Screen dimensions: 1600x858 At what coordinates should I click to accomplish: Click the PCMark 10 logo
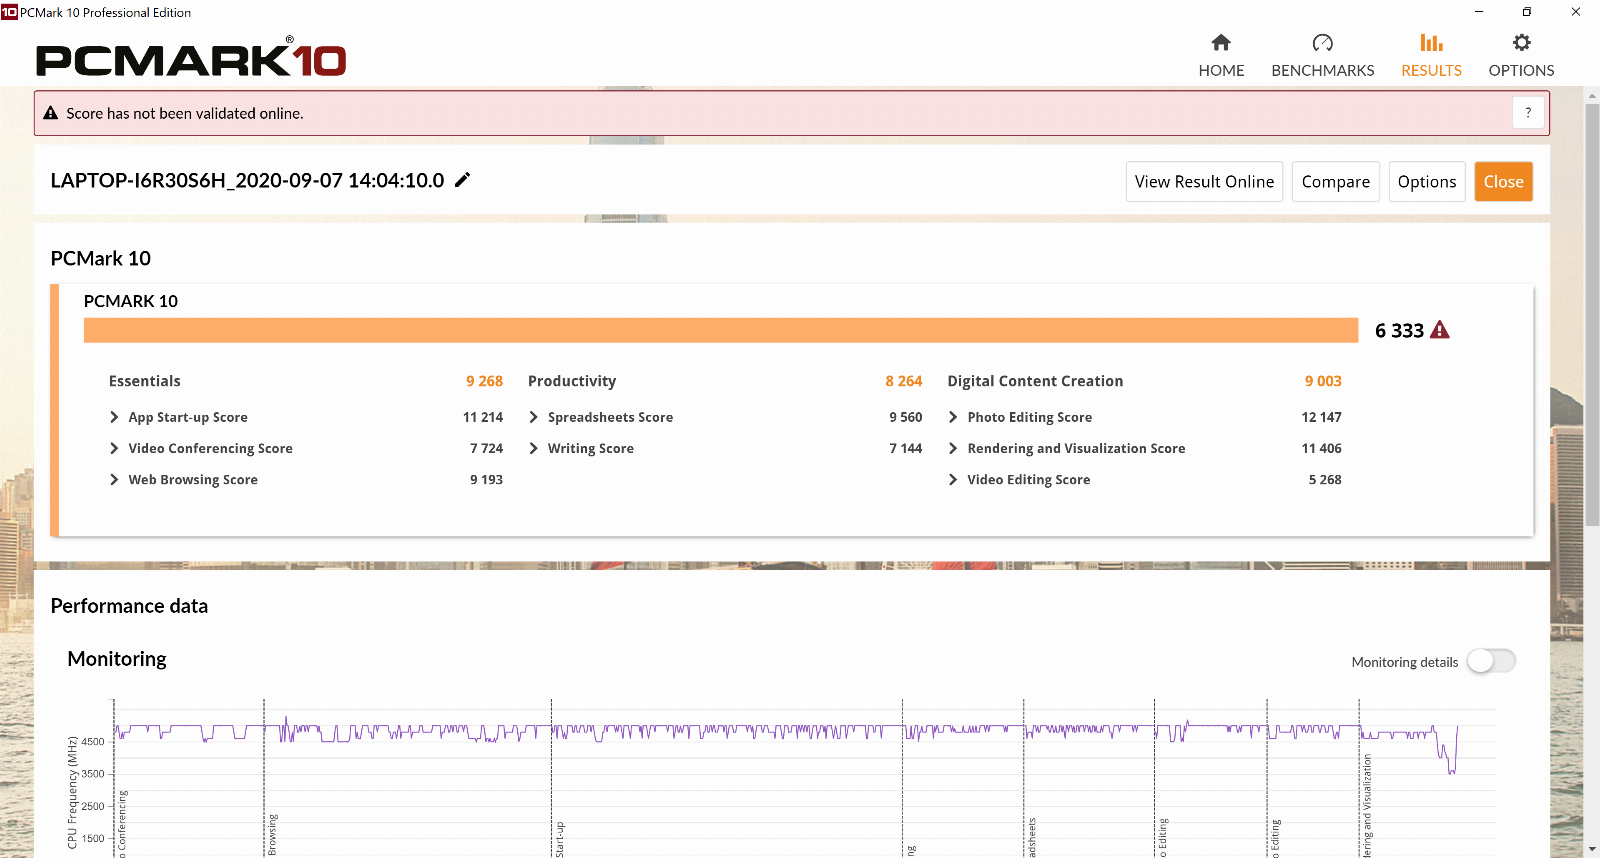191,60
